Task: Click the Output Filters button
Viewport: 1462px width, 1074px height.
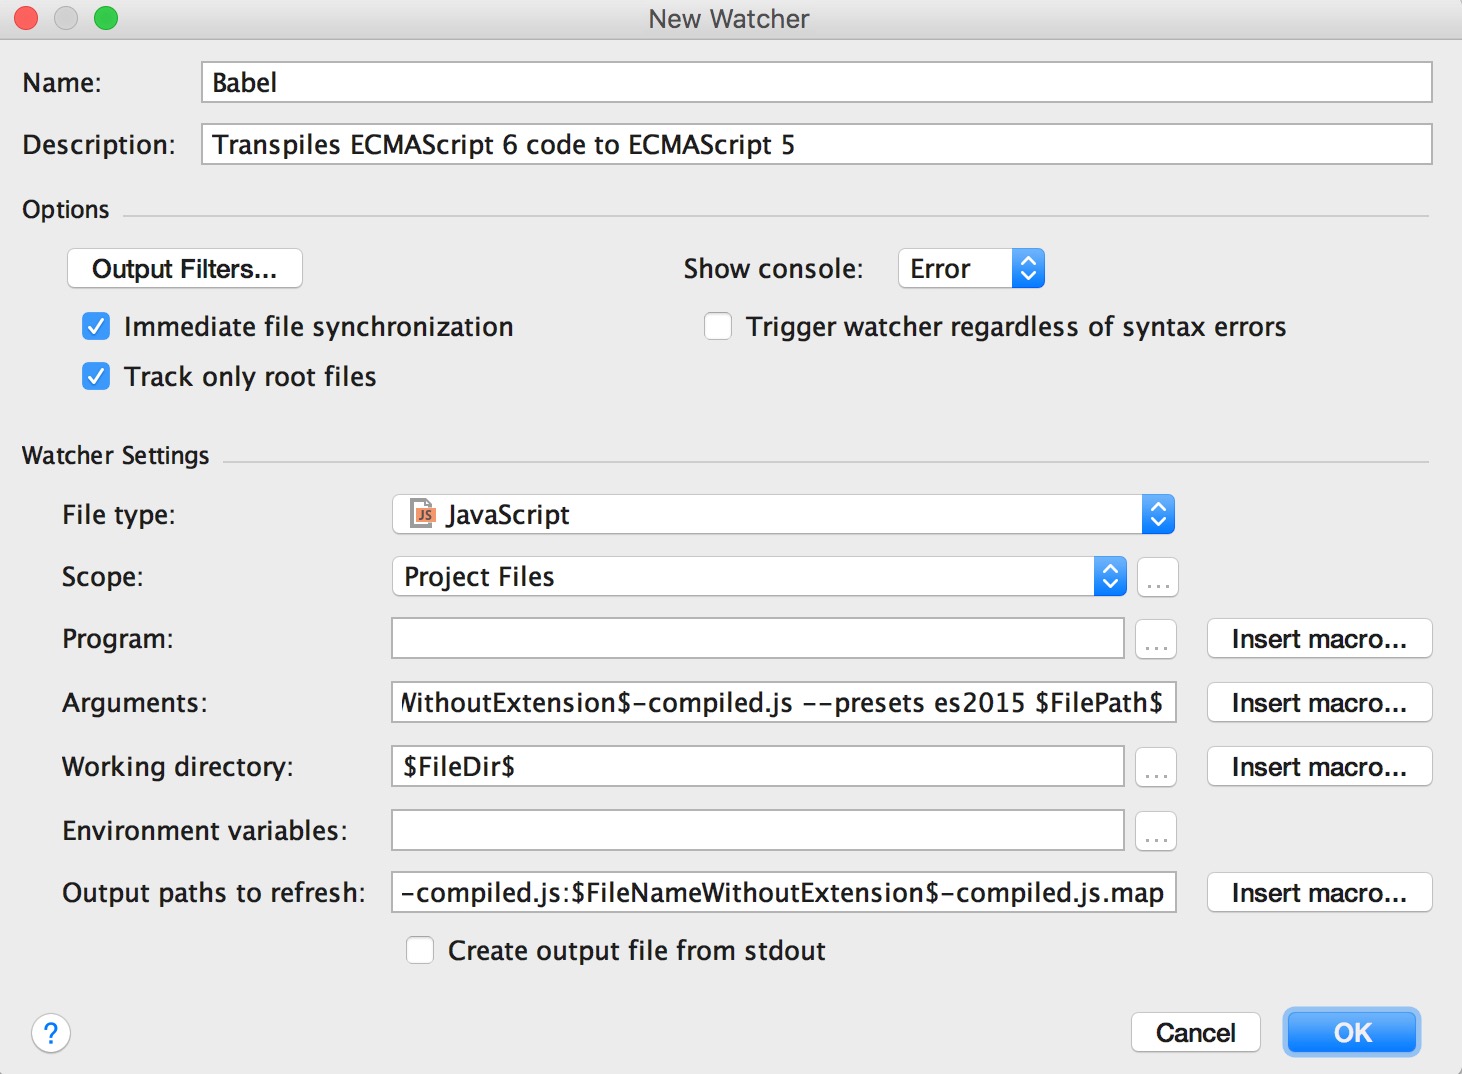Action: 185,269
